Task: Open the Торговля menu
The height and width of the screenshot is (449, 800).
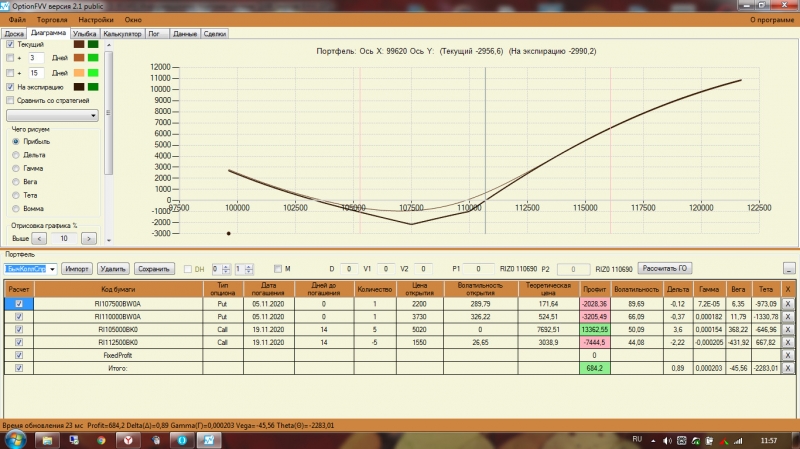Action: [x=52, y=19]
